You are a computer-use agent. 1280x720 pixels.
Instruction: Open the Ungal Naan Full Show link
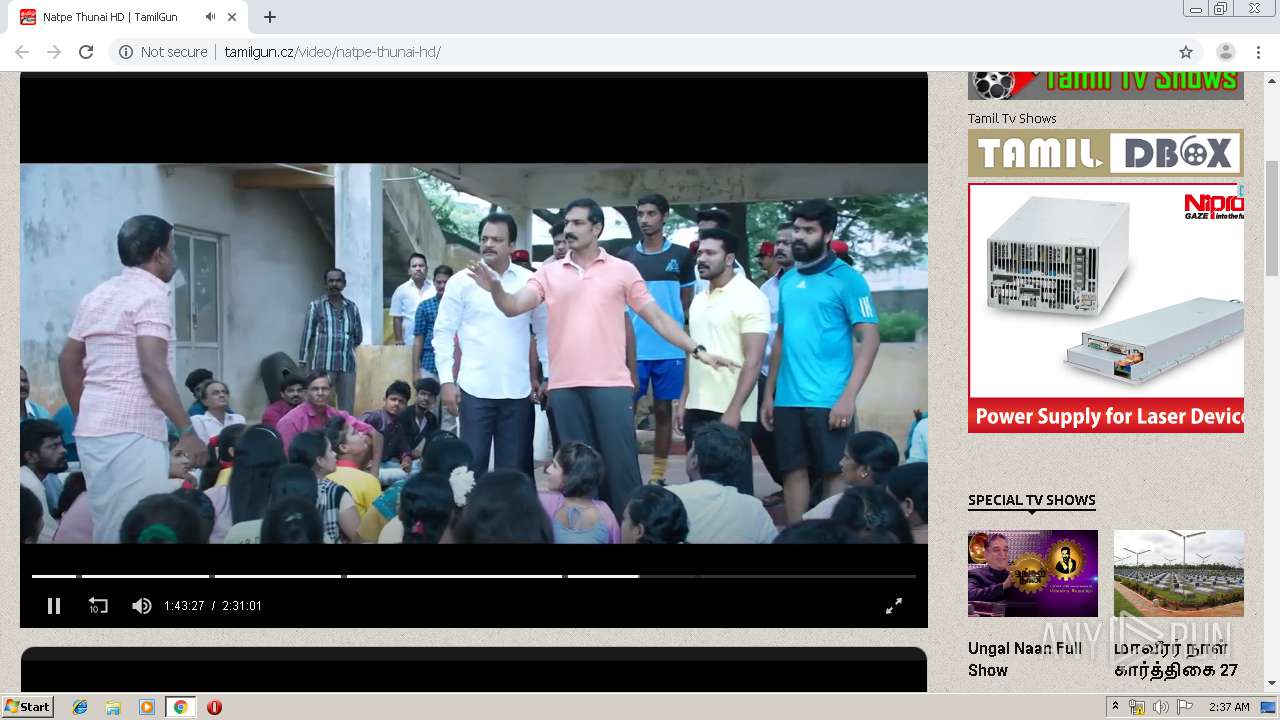coord(1025,659)
